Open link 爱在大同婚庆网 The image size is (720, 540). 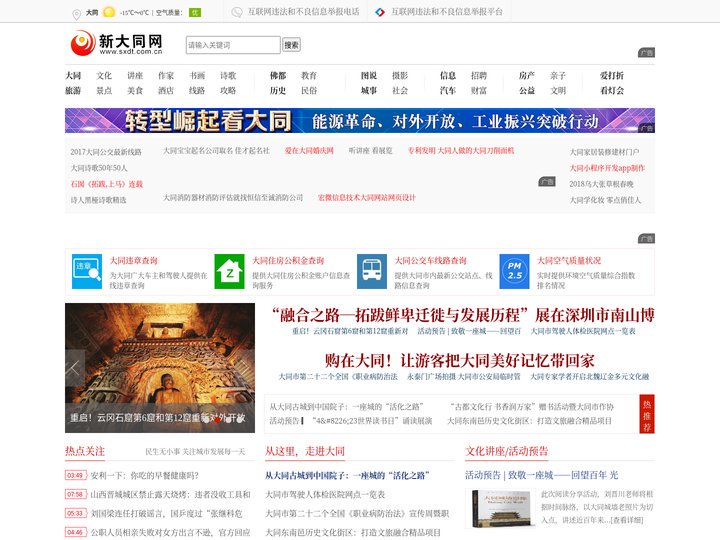pos(309,151)
